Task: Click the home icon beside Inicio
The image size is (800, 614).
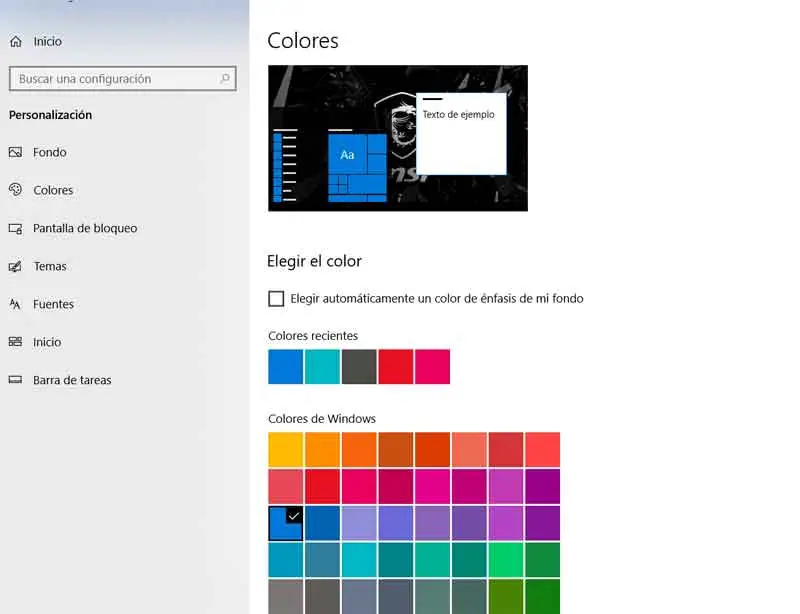Action: tap(15, 42)
